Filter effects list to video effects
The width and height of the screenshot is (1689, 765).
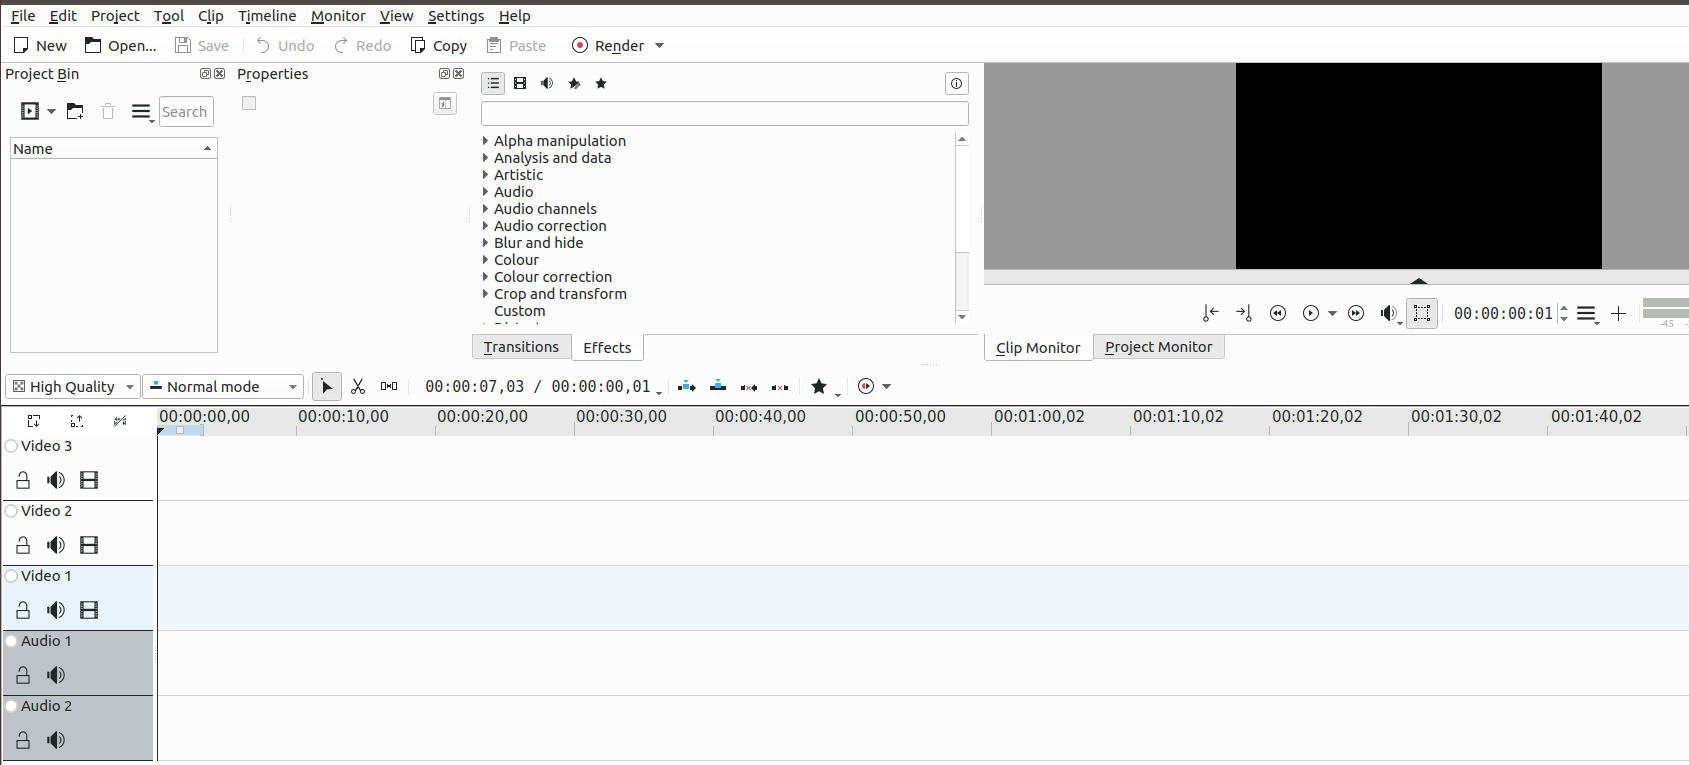point(520,83)
